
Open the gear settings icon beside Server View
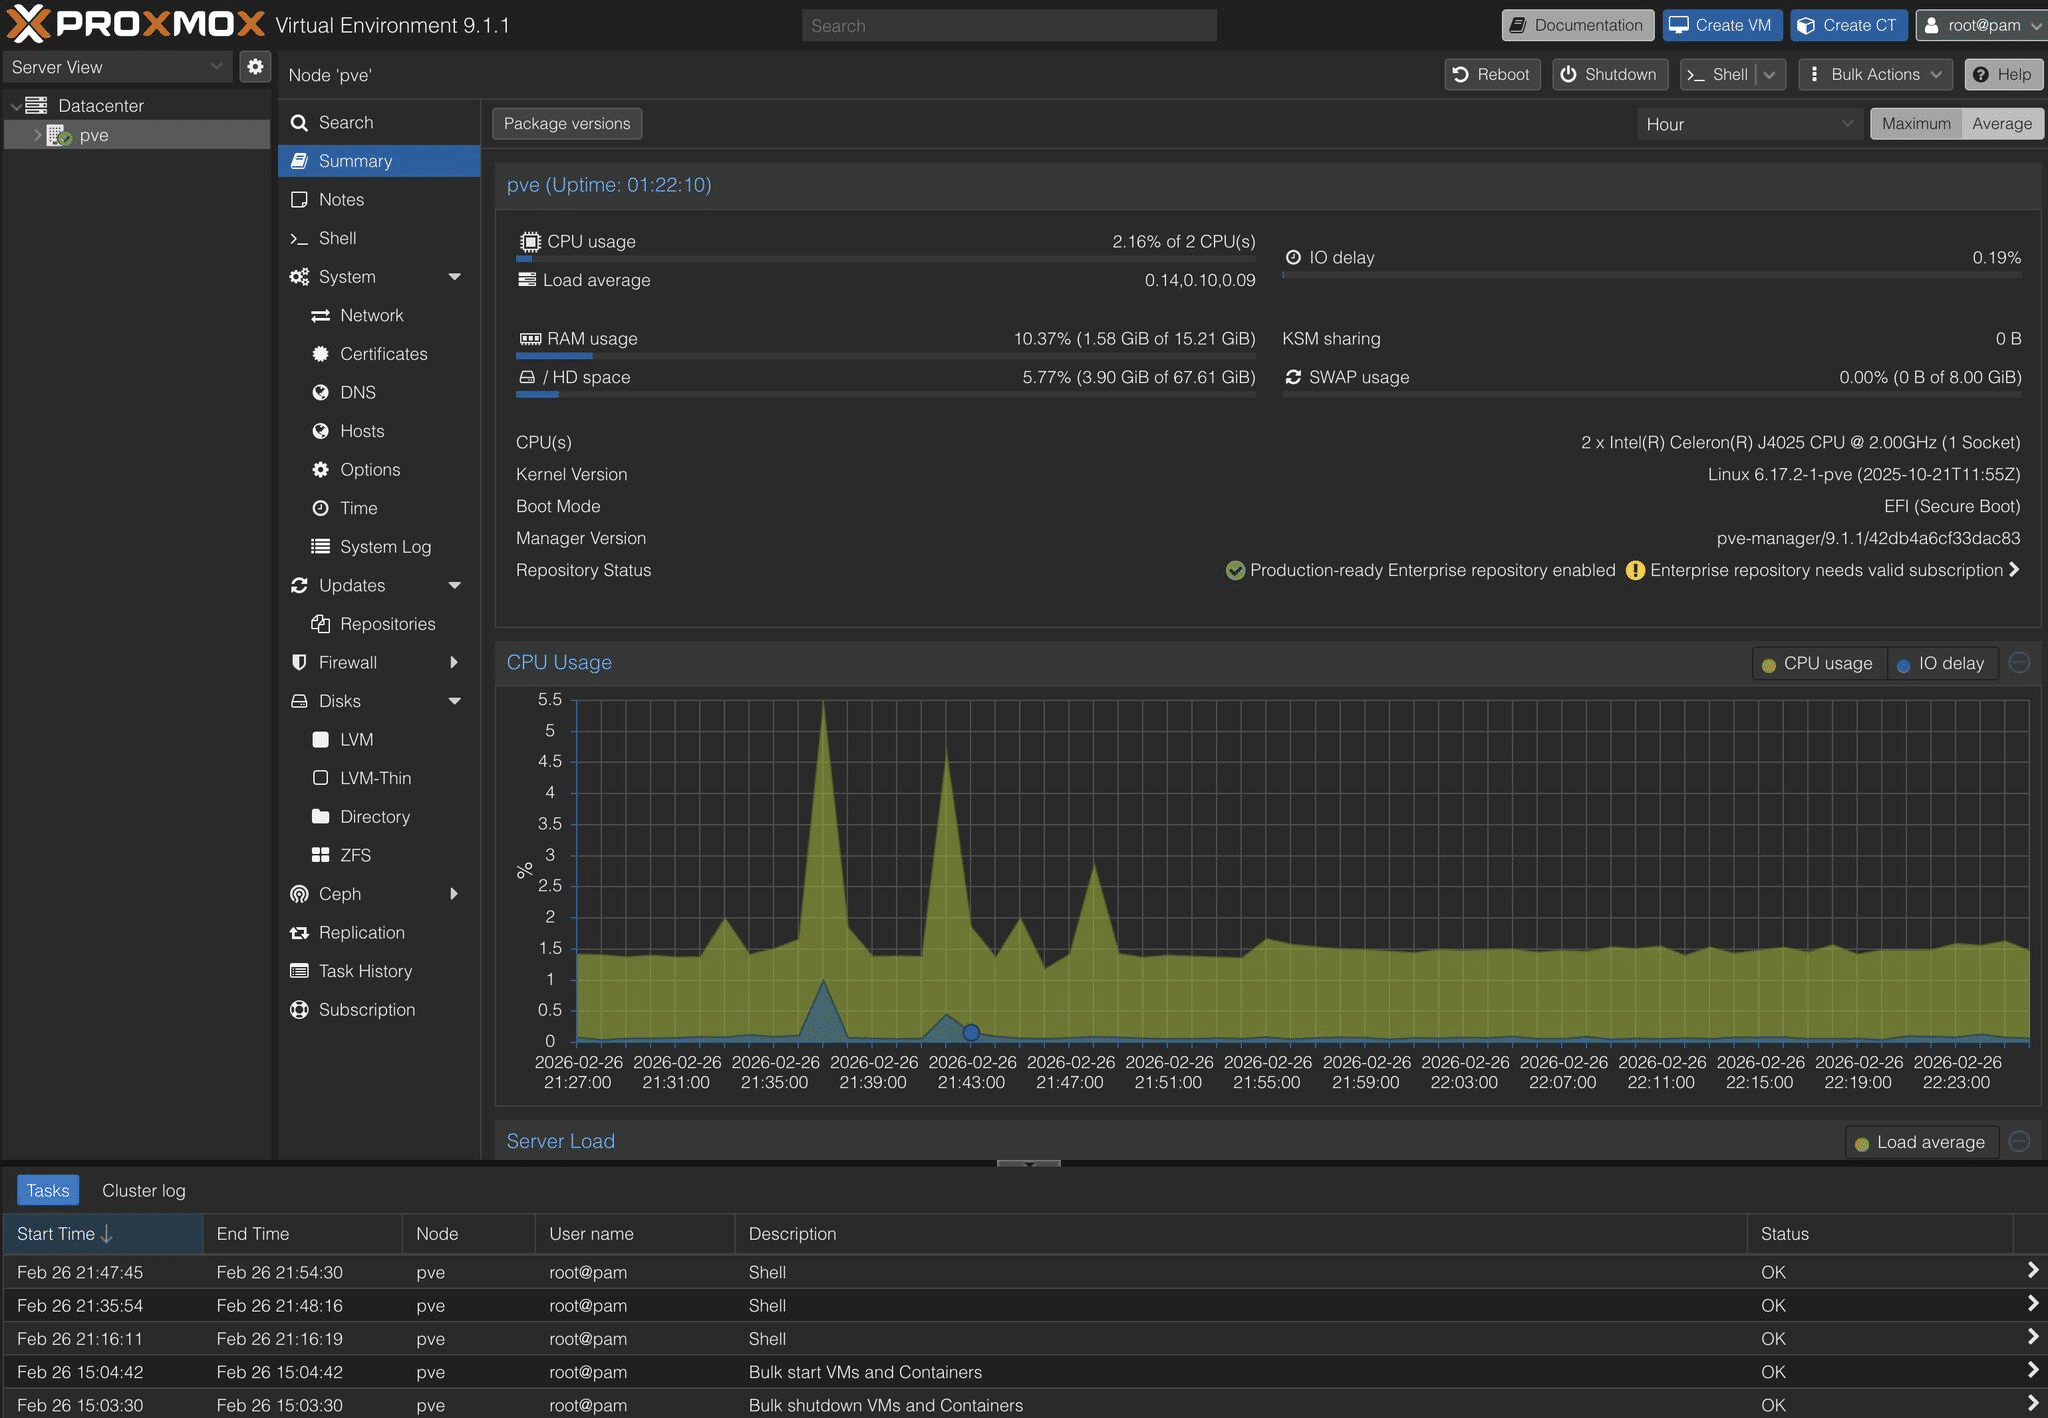(255, 67)
